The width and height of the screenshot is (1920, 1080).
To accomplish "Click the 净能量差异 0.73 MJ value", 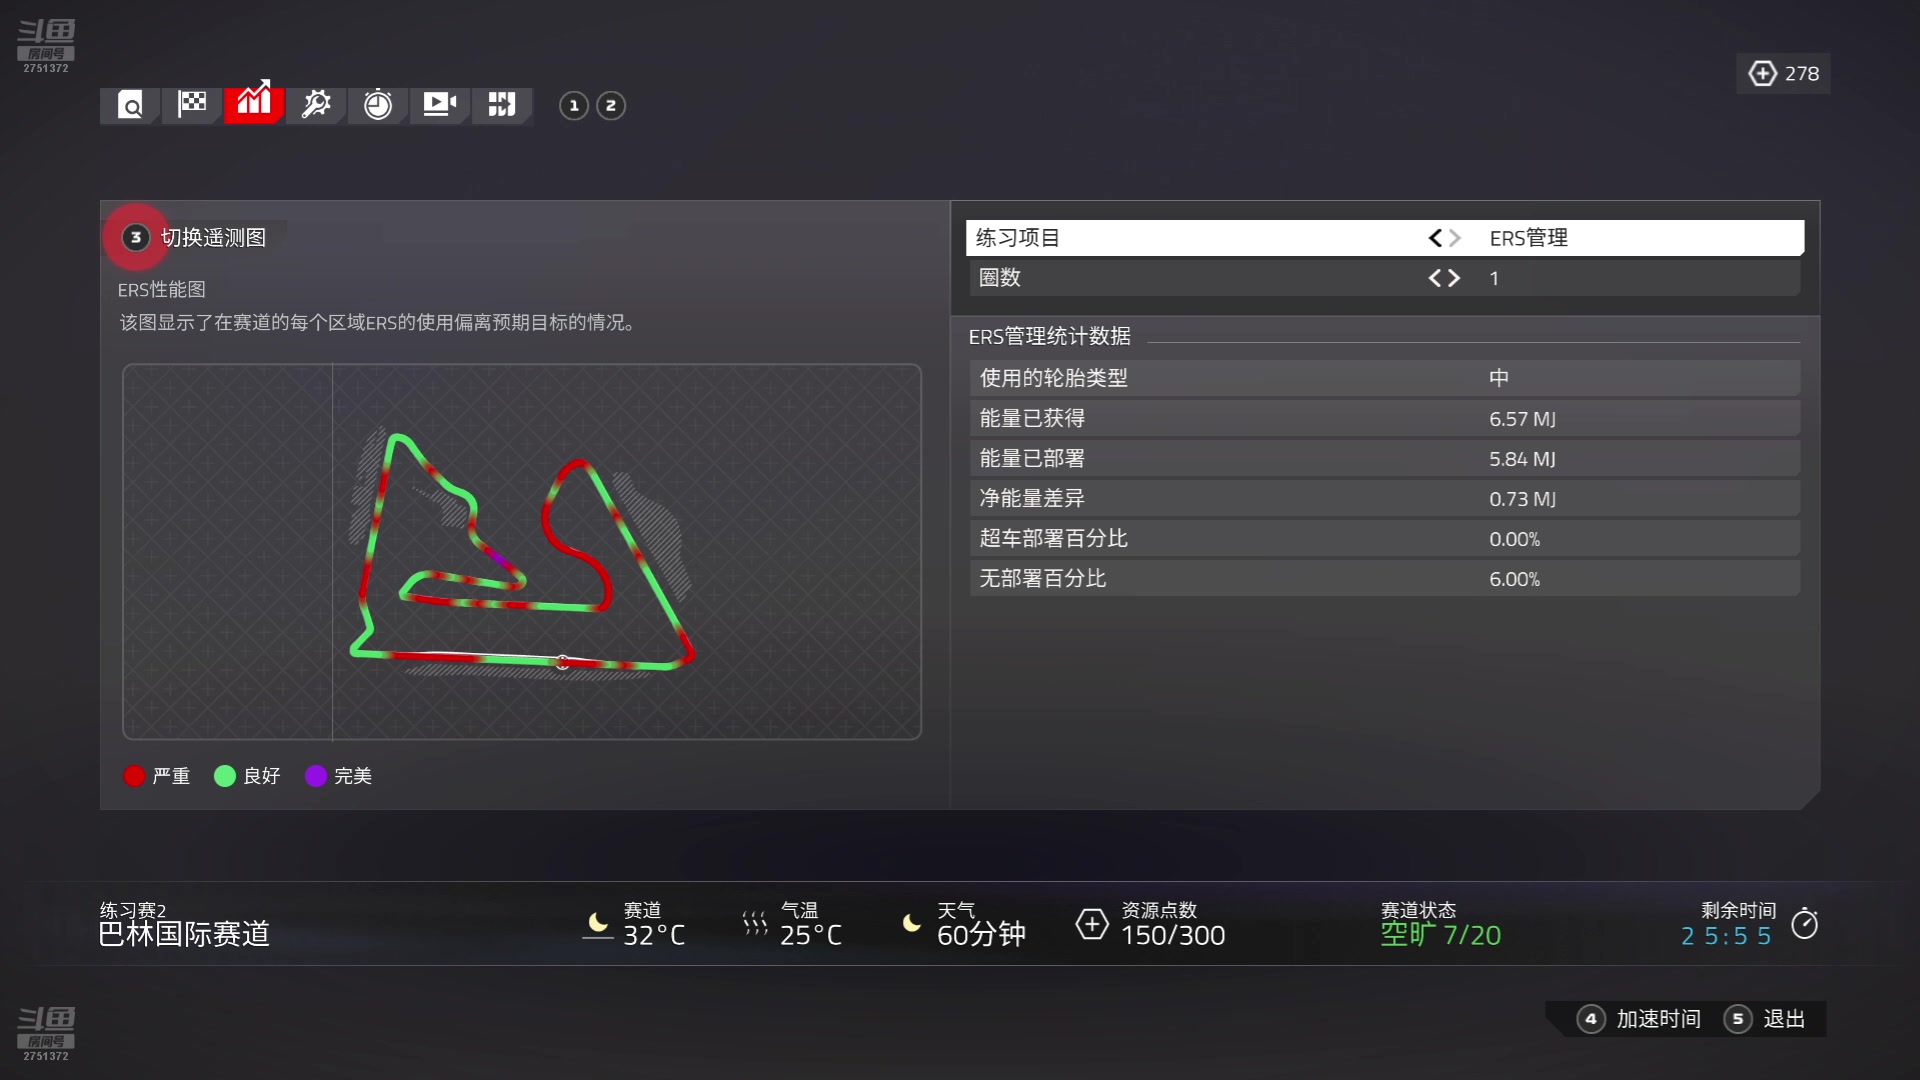I will [x=1522, y=499].
